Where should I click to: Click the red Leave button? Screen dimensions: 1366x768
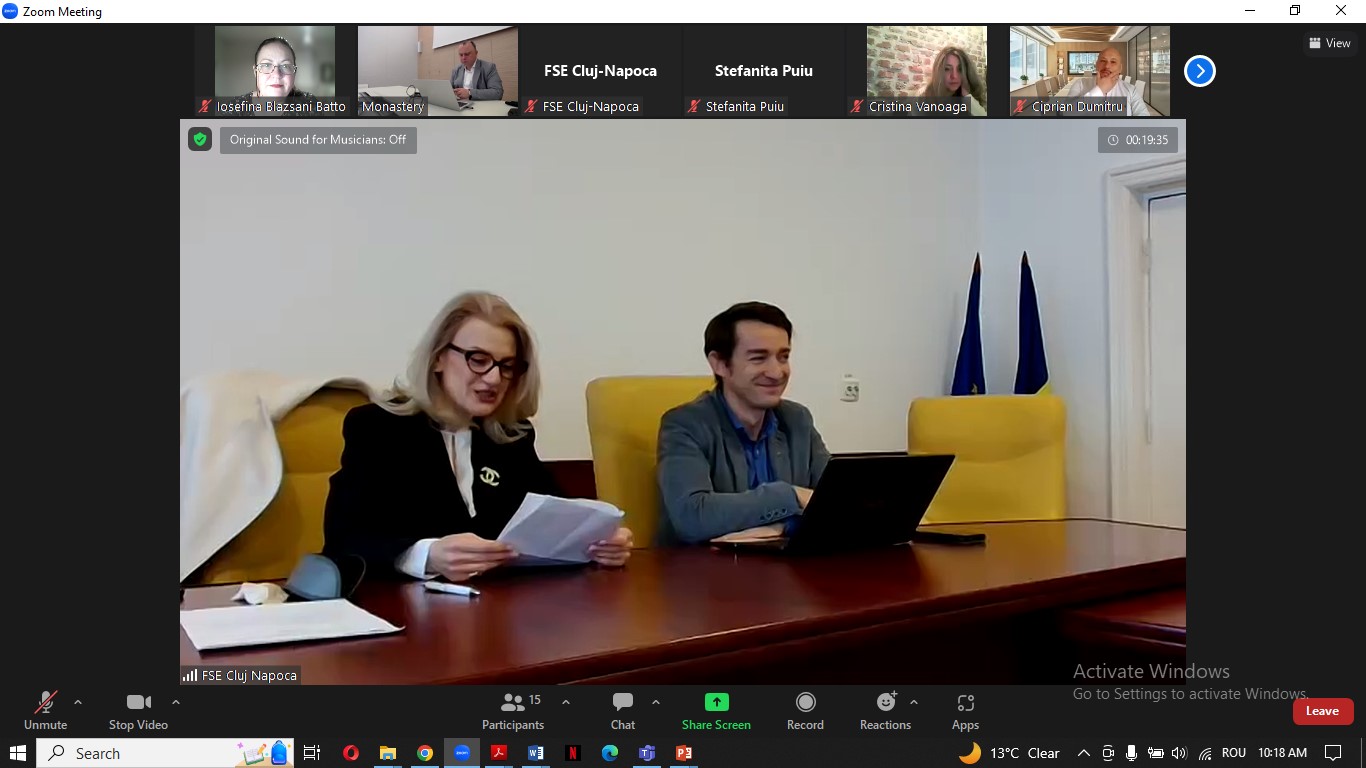click(1322, 711)
